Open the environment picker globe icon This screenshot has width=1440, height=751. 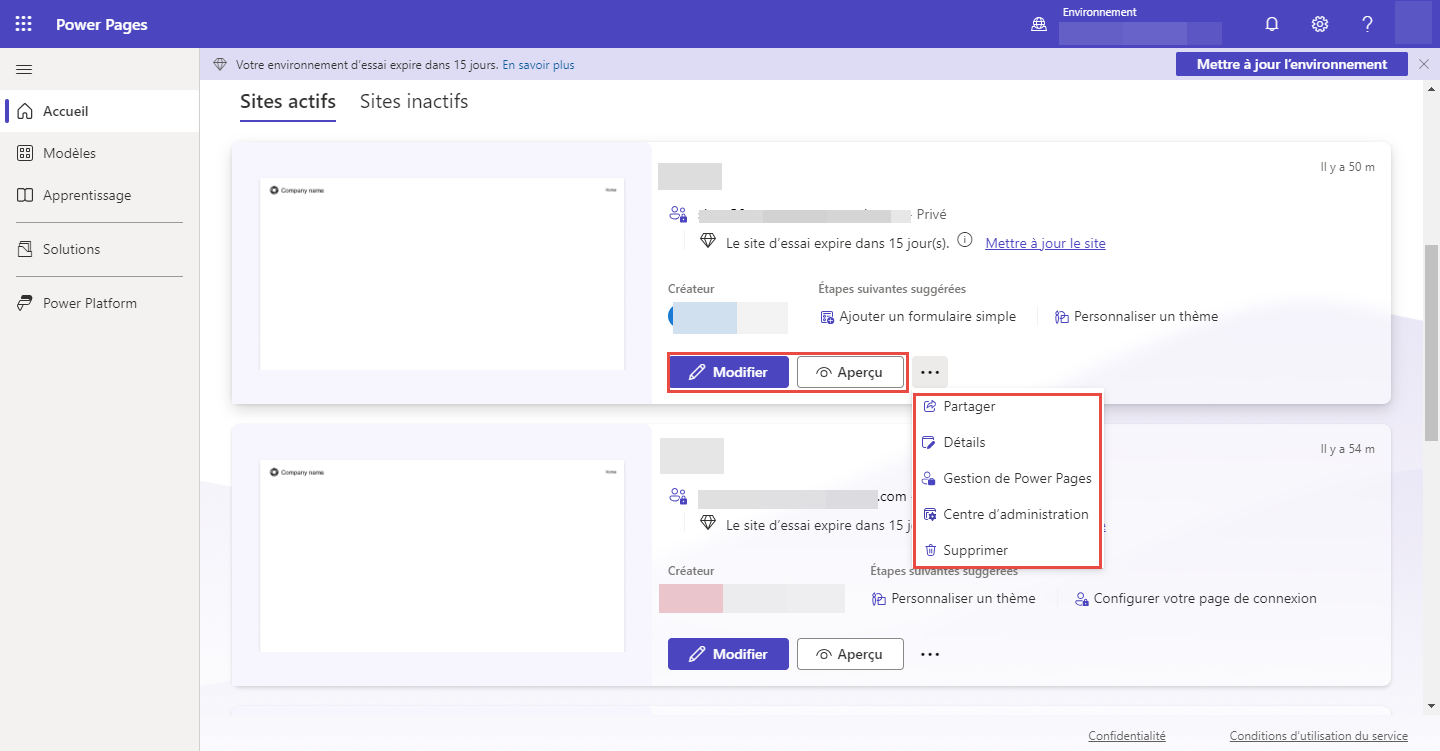[x=1039, y=25]
